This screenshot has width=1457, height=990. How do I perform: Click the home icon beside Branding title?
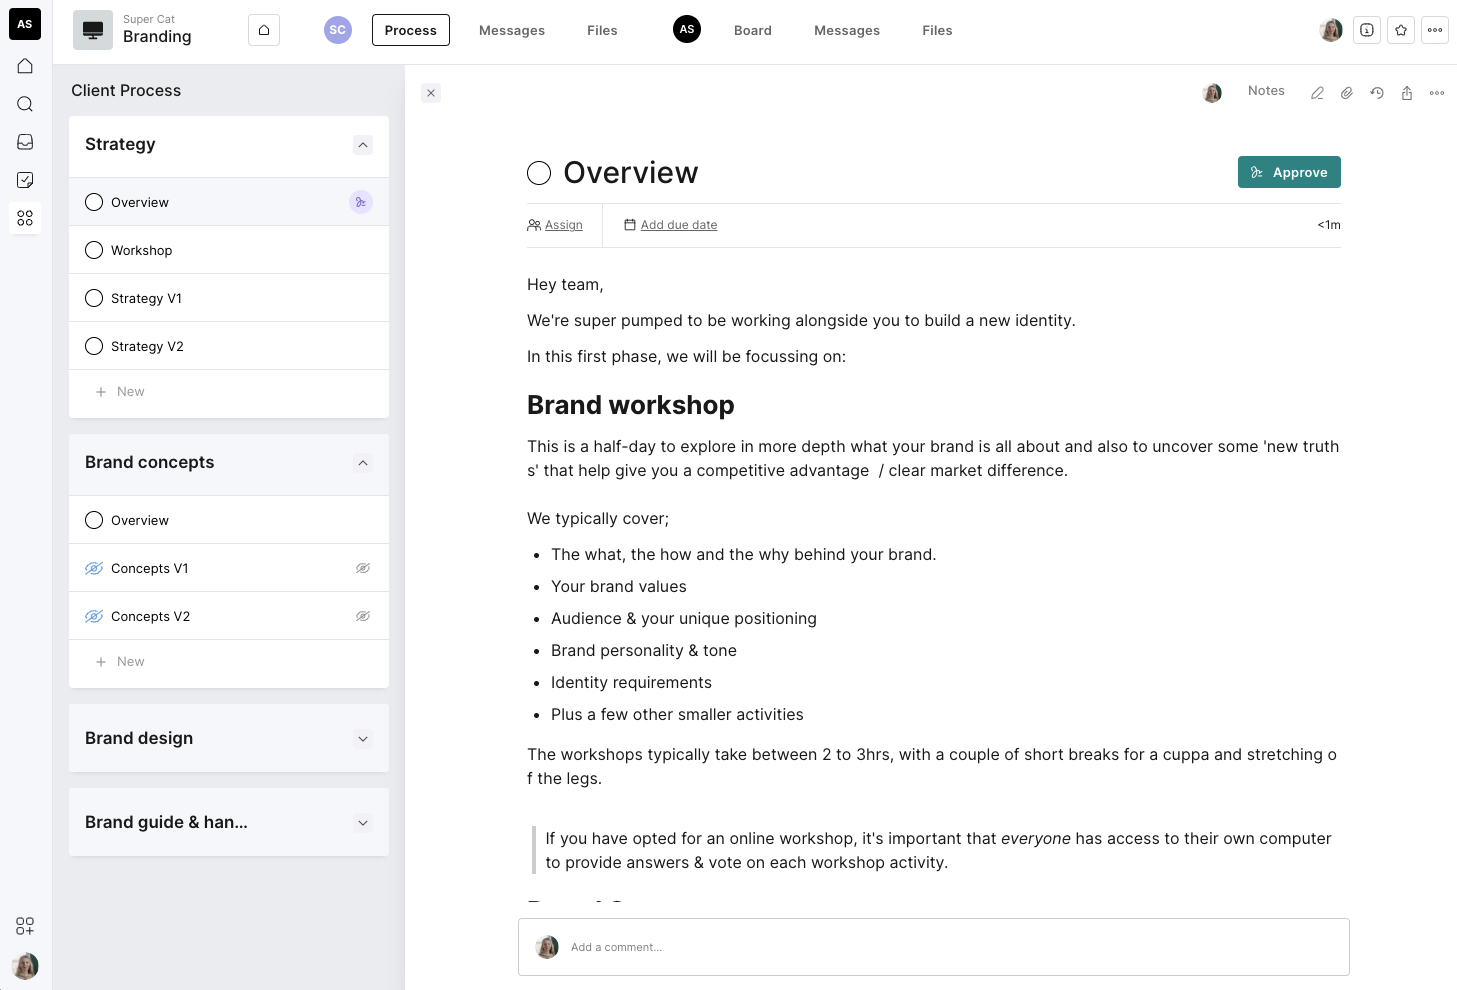264,30
